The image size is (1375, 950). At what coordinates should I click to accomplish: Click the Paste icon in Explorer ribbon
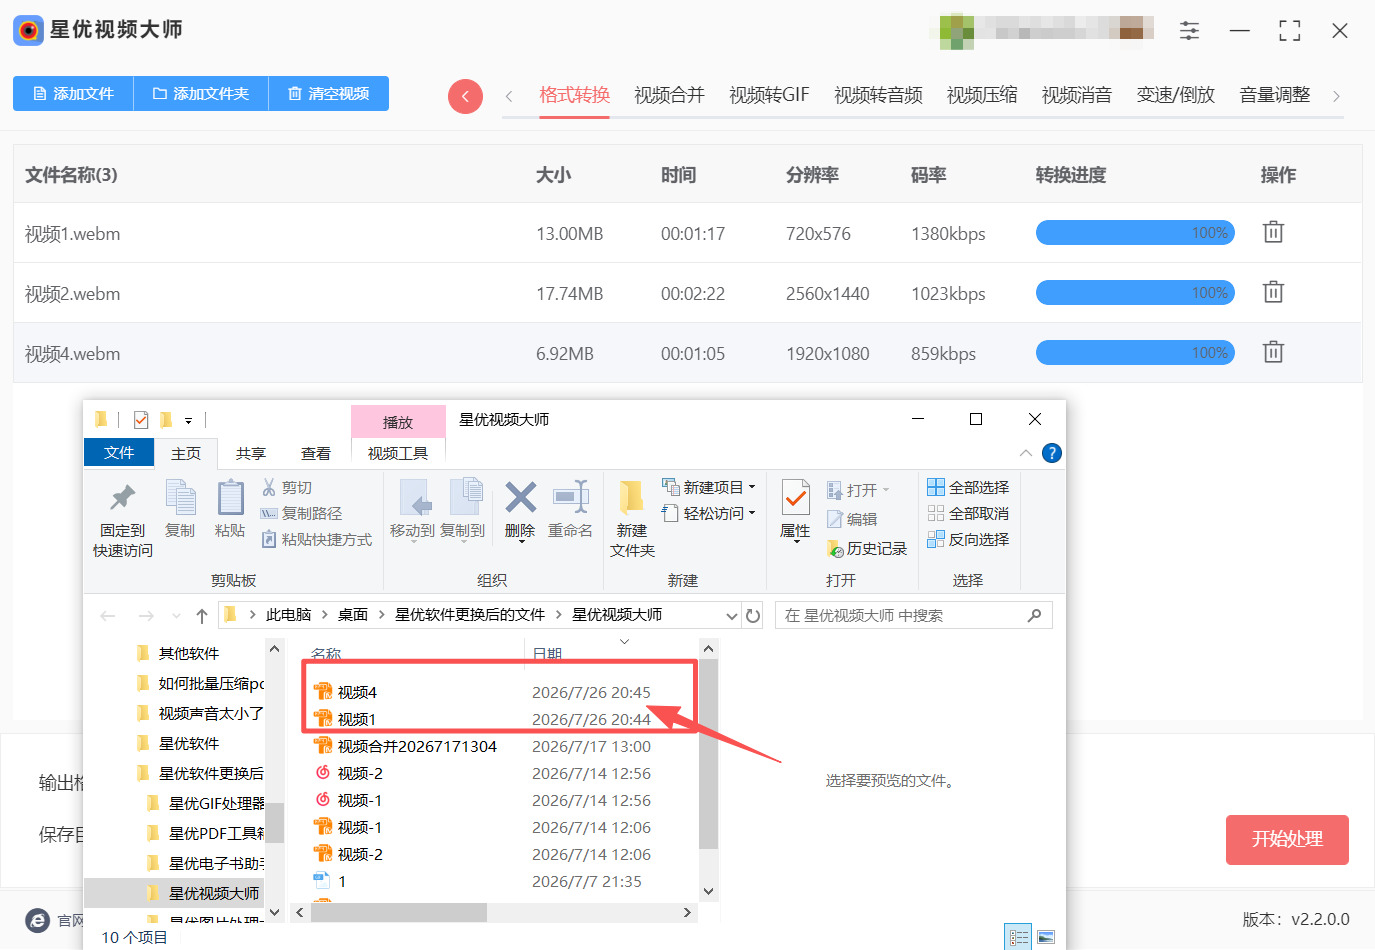[230, 509]
